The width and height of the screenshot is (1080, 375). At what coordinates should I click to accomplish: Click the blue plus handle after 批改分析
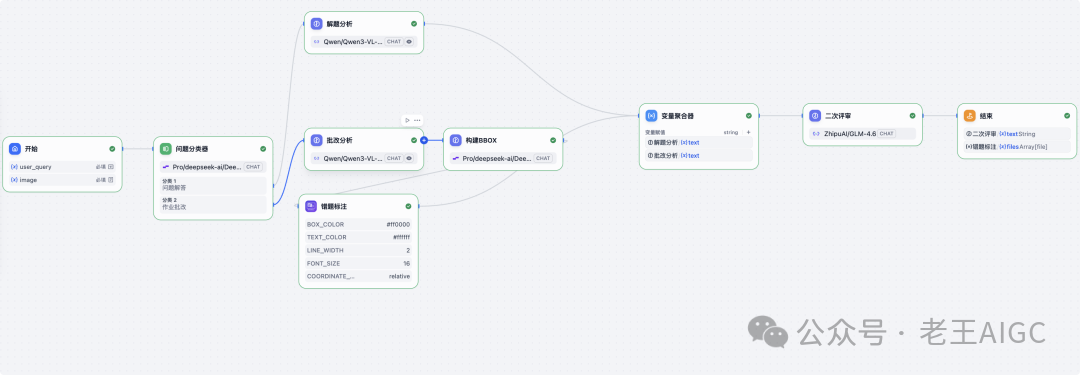point(424,140)
